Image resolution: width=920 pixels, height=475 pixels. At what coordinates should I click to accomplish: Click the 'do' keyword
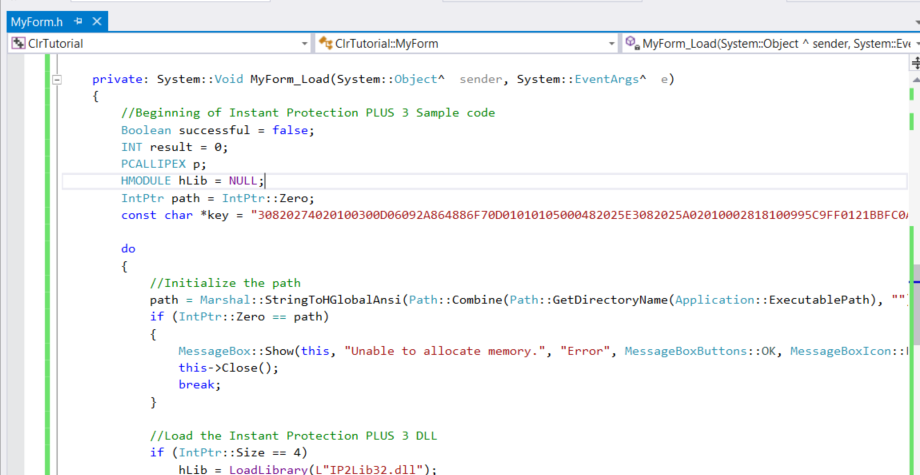tap(128, 249)
